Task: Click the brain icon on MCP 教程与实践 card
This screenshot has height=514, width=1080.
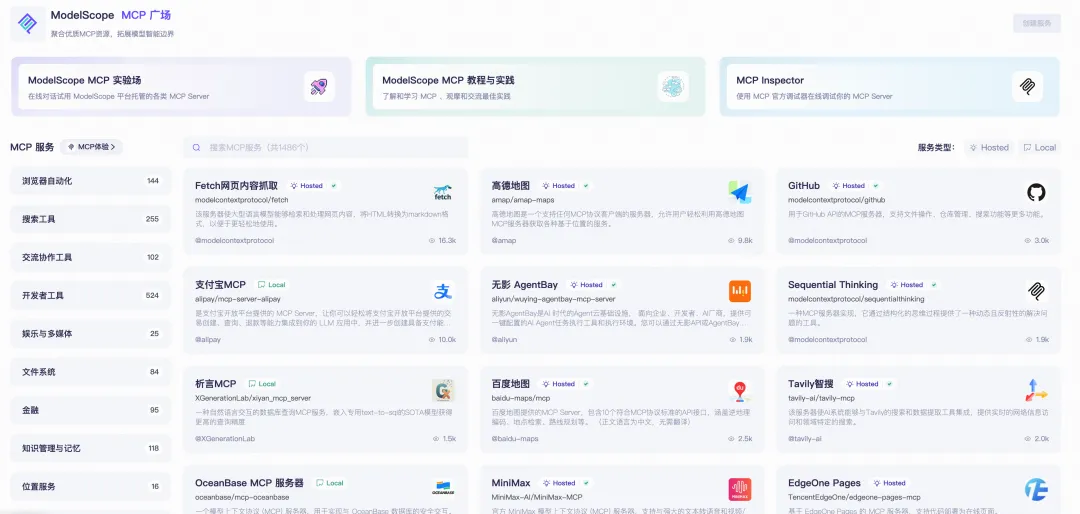Action: [x=673, y=86]
